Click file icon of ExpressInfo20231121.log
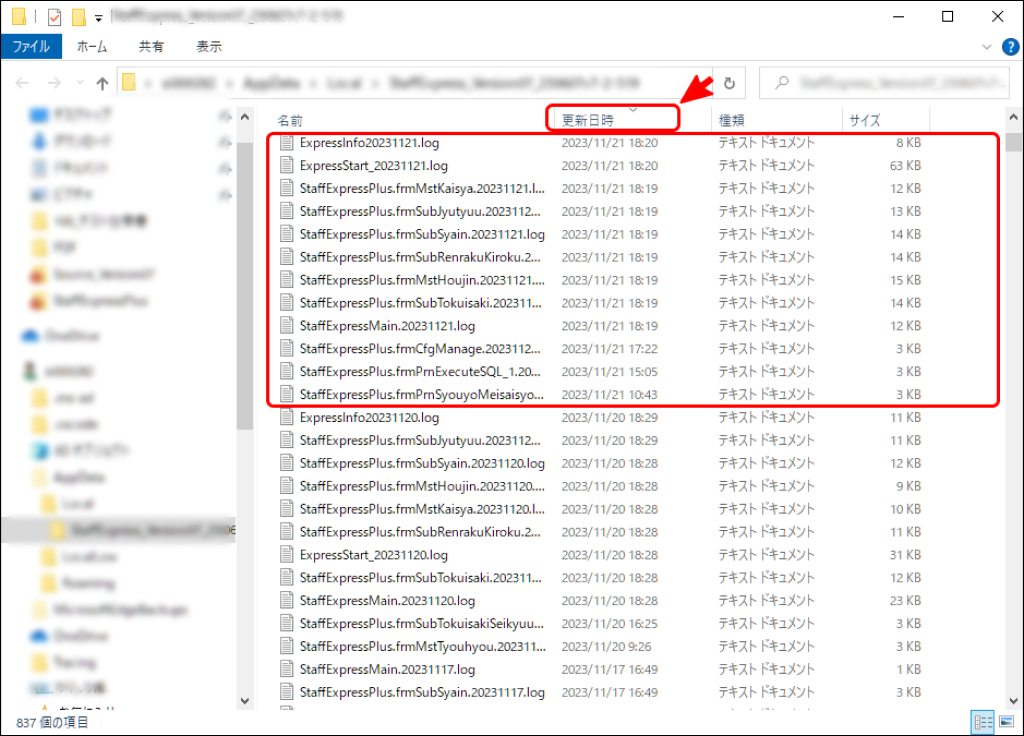The width and height of the screenshot is (1024, 736). click(x=286, y=142)
